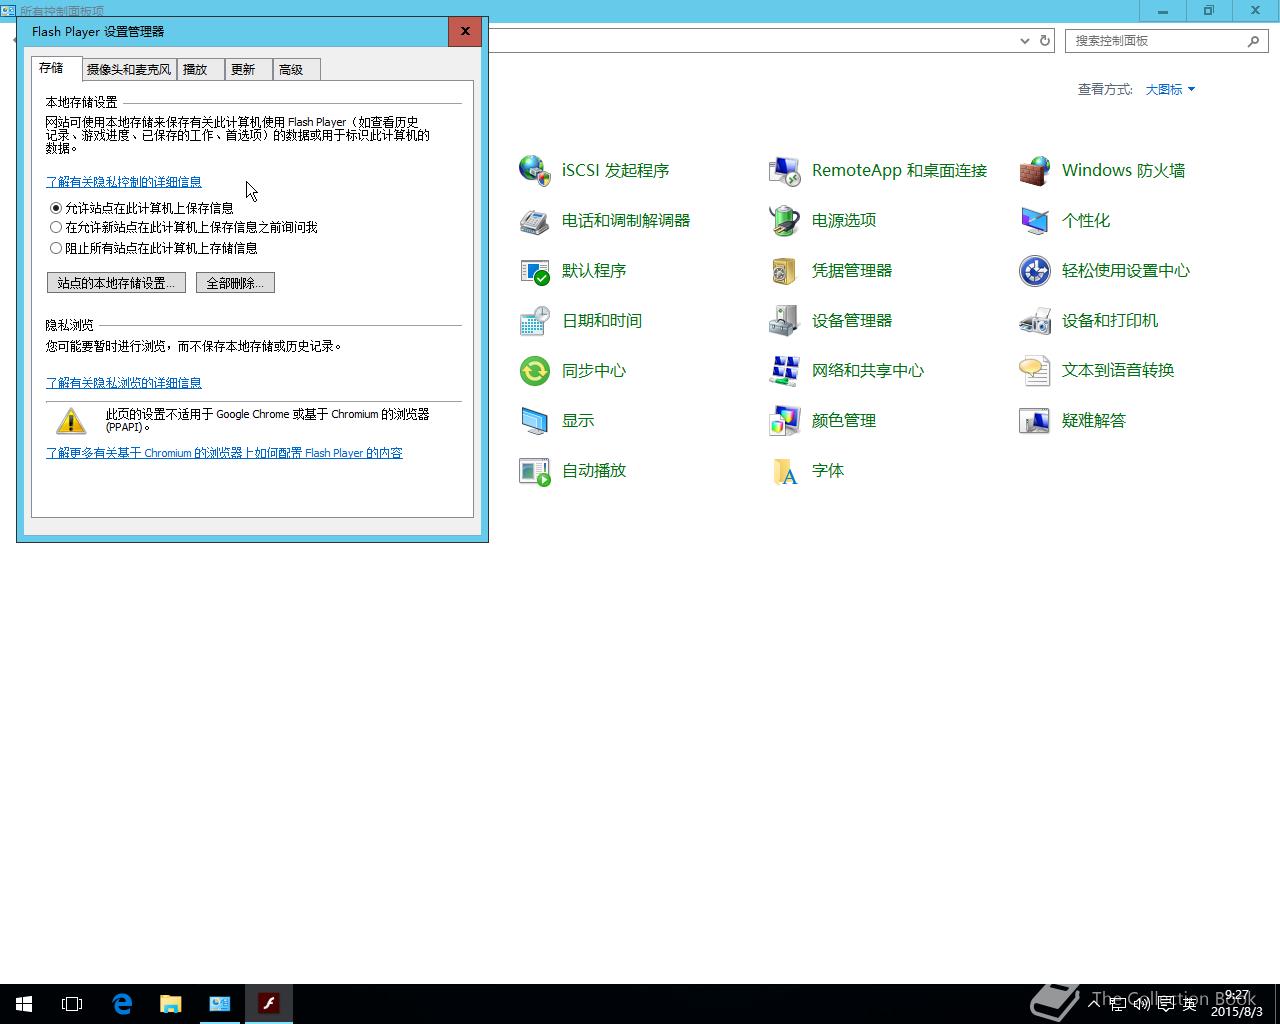Open 电源选项 icon
This screenshot has height=1024, width=1280.
click(x=785, y=220)
